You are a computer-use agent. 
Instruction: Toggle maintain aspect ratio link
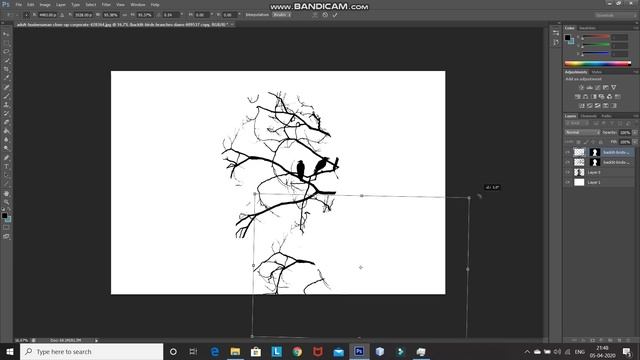[124, 15]
